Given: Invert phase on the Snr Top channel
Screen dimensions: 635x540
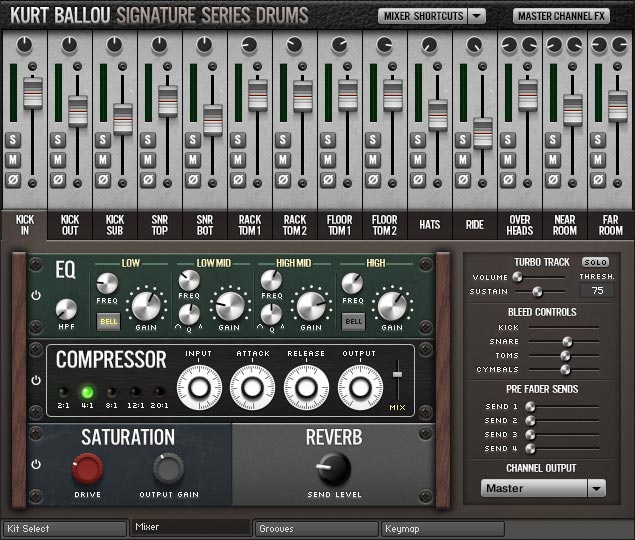Looking at the screenshot, I should [148, 179].
